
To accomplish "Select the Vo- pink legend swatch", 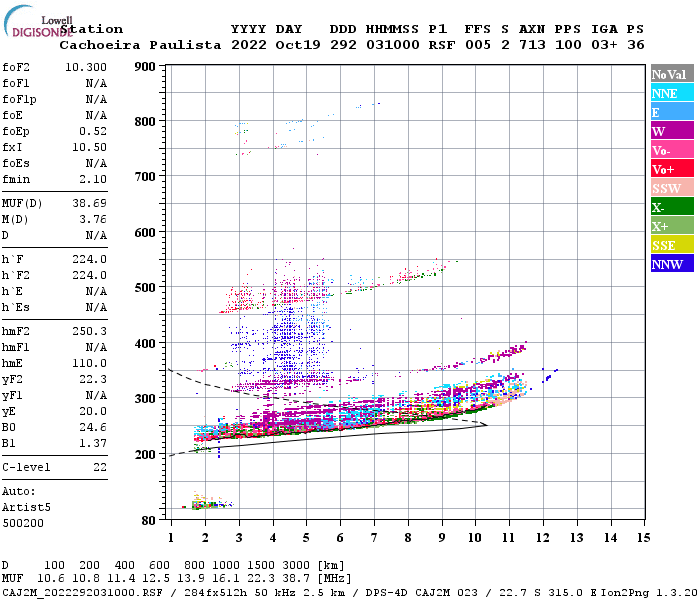I will pos(672,150).
